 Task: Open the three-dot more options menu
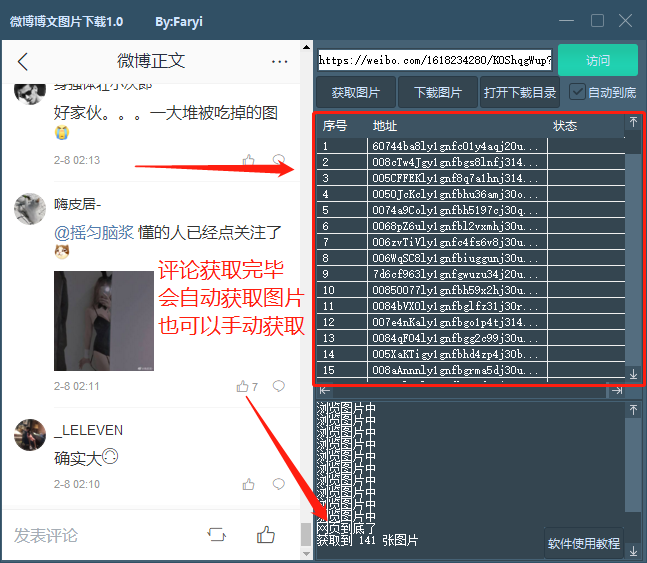coord(279,62)
